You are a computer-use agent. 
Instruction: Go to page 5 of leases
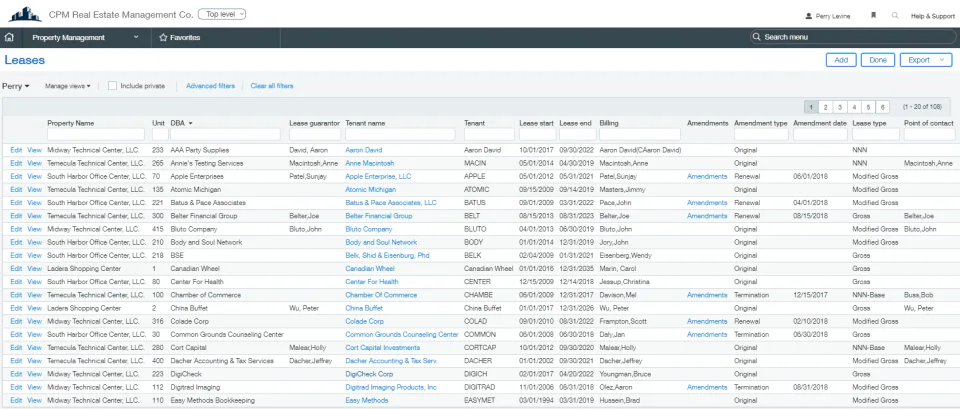click(868, 107)
